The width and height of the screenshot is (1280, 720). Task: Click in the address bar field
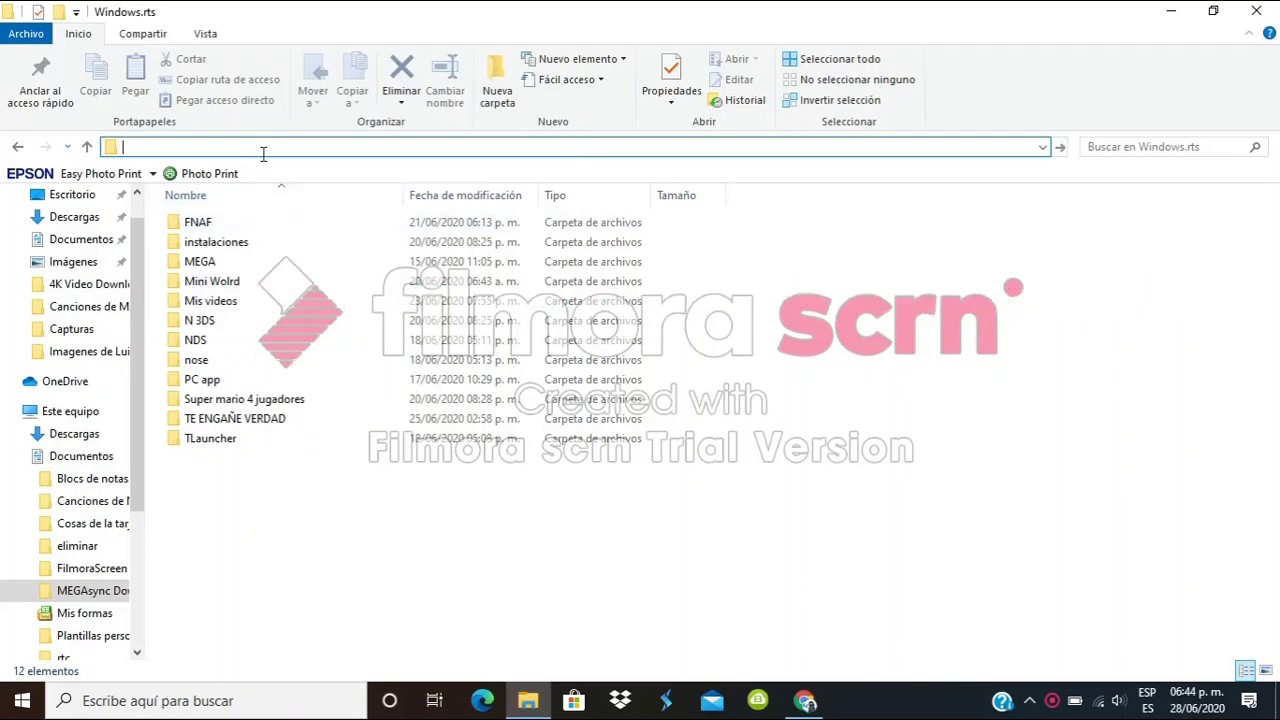point(575,147)
